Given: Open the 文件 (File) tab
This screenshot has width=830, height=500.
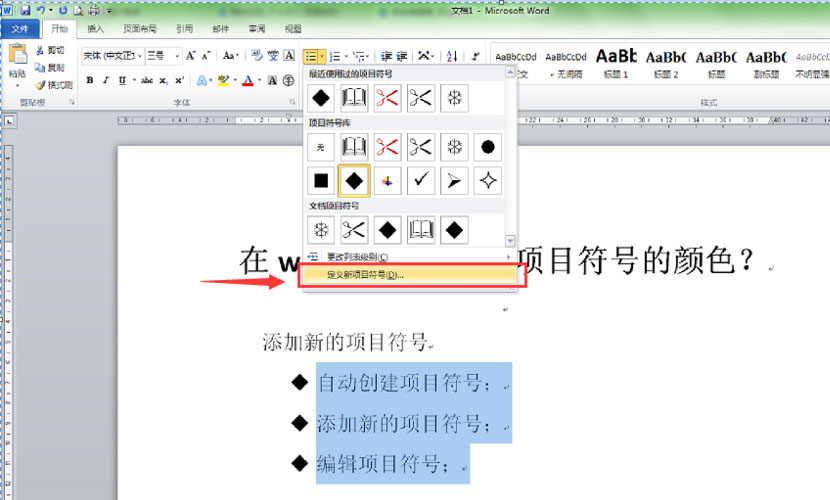Looking at the screenshot, I should pyautogui.click(x=20, y=29).
